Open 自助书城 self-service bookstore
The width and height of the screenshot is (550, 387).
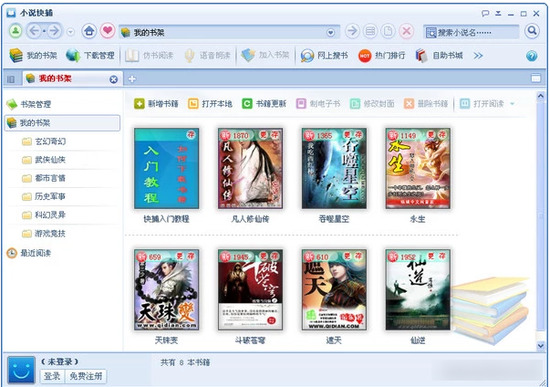[439, 55]
